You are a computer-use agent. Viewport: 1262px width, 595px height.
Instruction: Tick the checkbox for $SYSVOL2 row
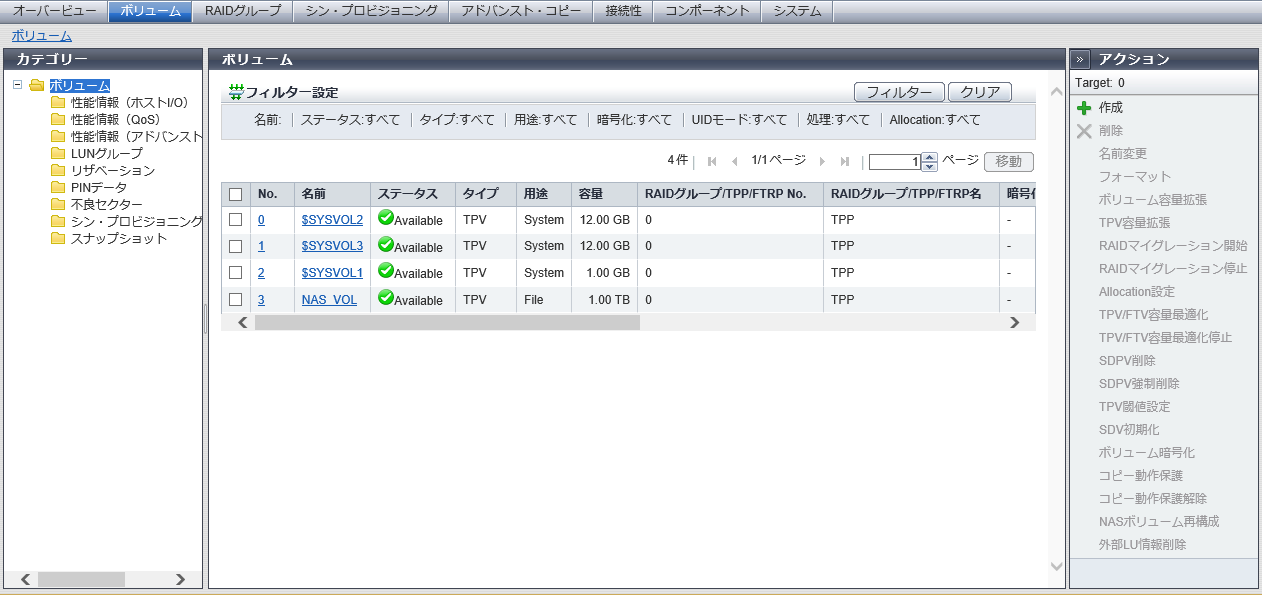(x=236, y=219)
